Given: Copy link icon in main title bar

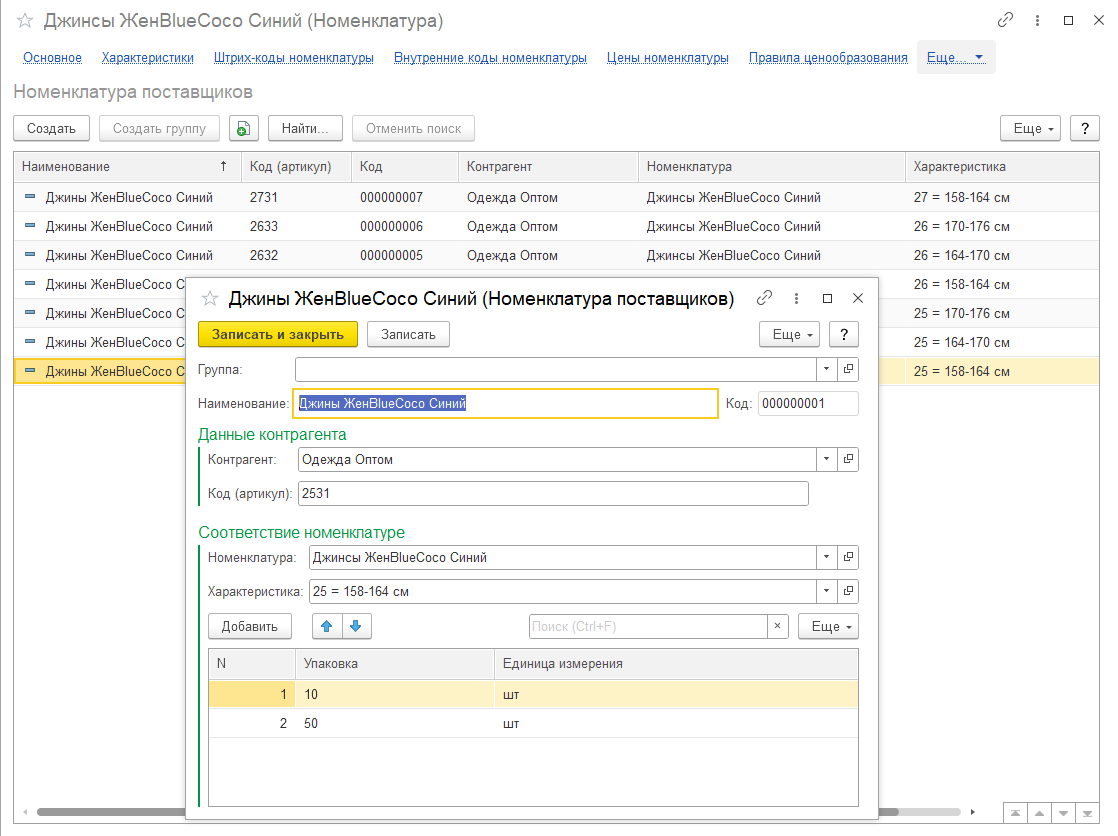Looking at the screenshot, I should click(x=1005, y=20).
